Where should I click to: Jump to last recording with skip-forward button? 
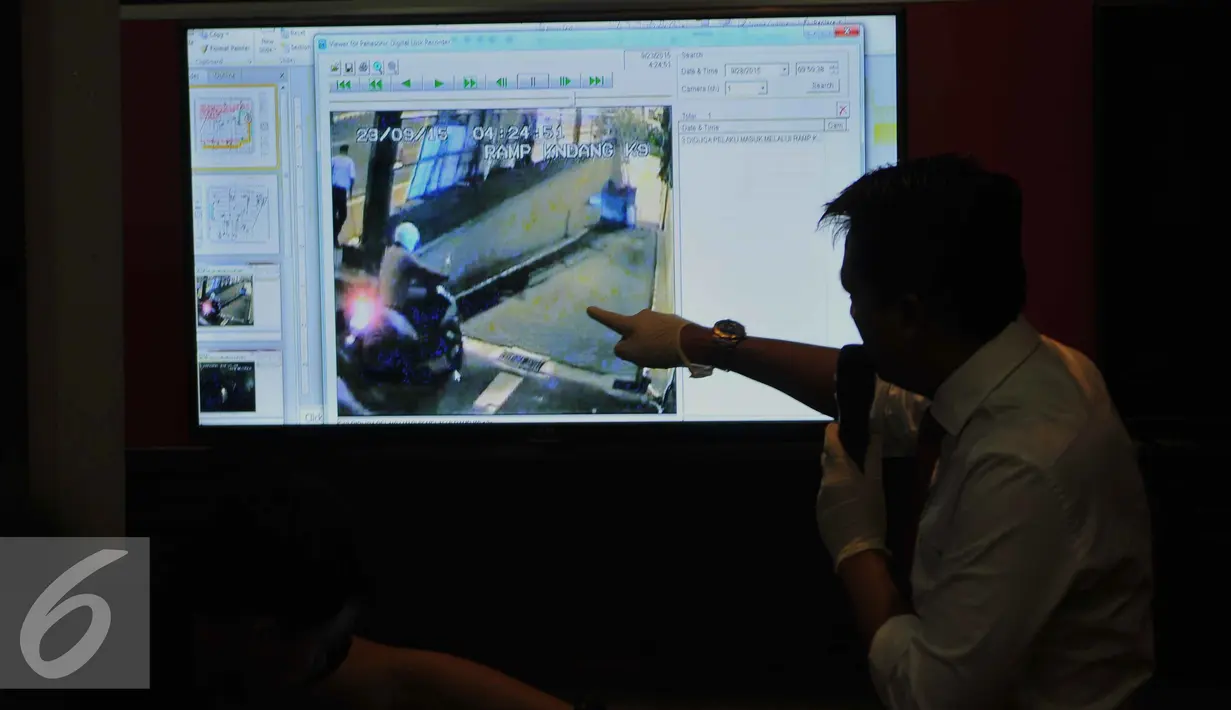pos(597,81)
